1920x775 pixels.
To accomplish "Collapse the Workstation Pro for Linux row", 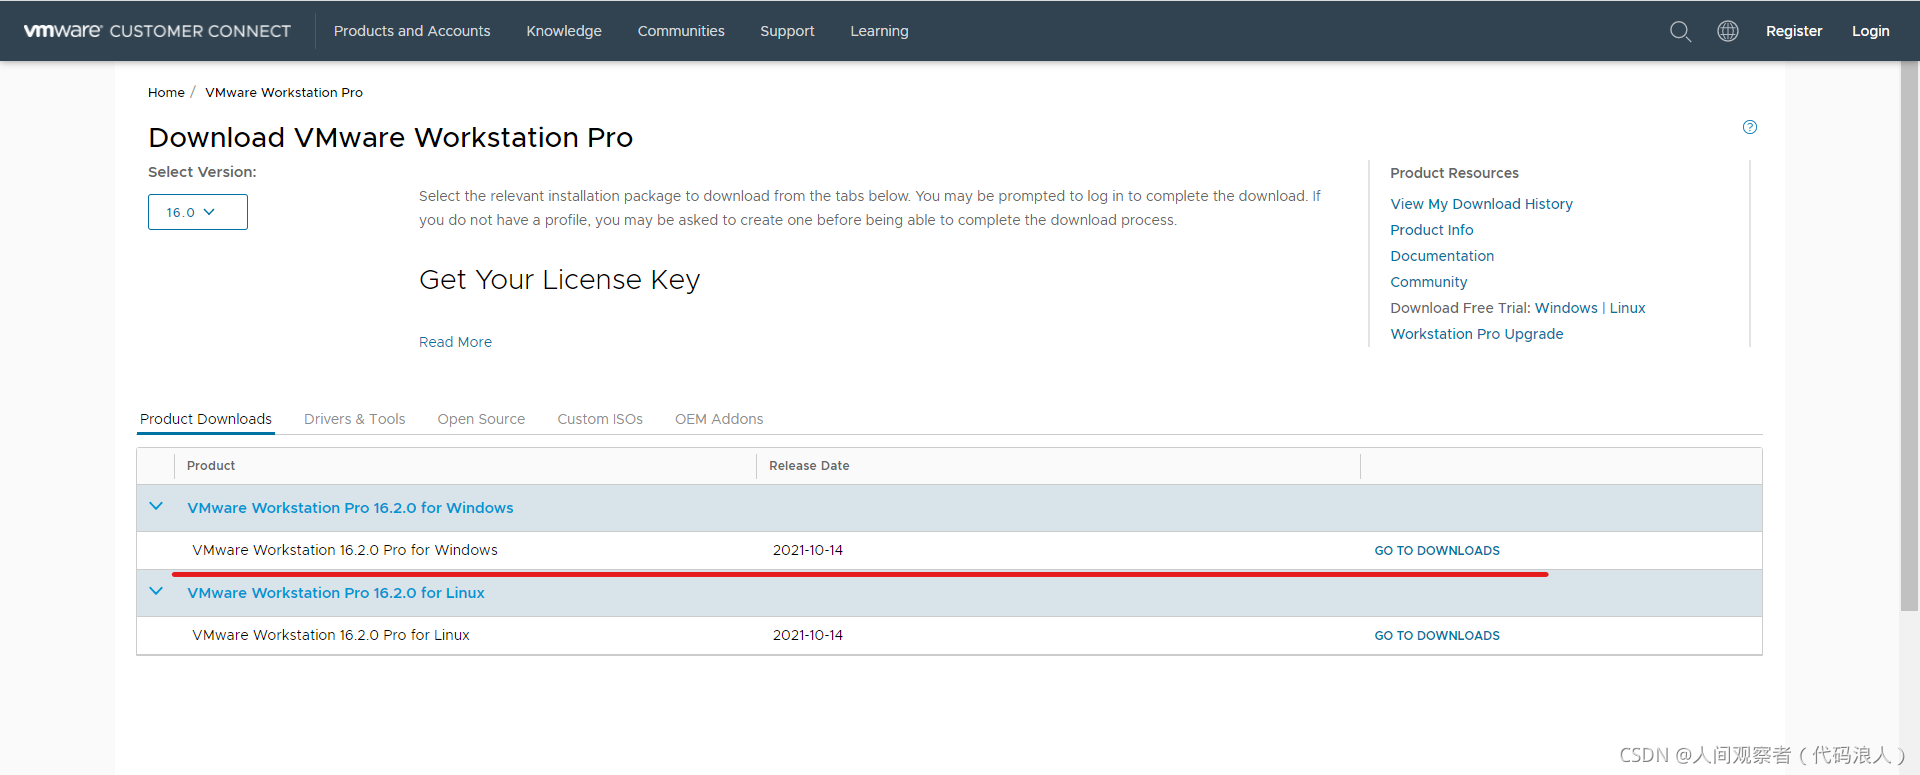I will [x=156, y=592].
